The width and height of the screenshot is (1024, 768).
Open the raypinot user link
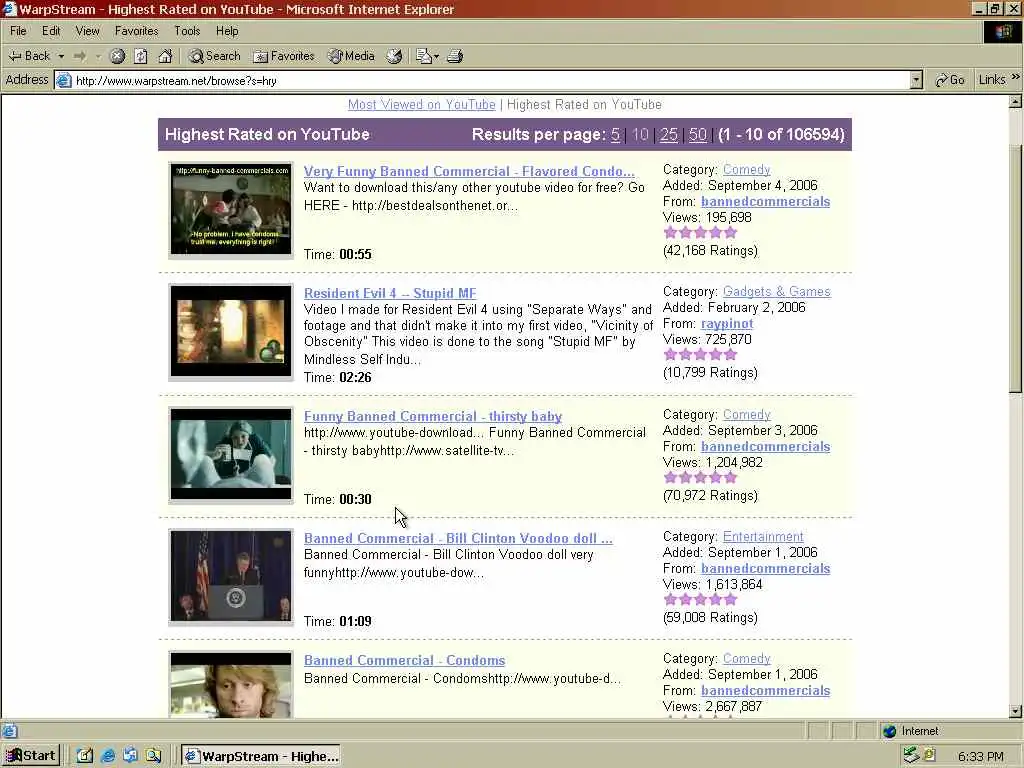click(x=727, y=323)
